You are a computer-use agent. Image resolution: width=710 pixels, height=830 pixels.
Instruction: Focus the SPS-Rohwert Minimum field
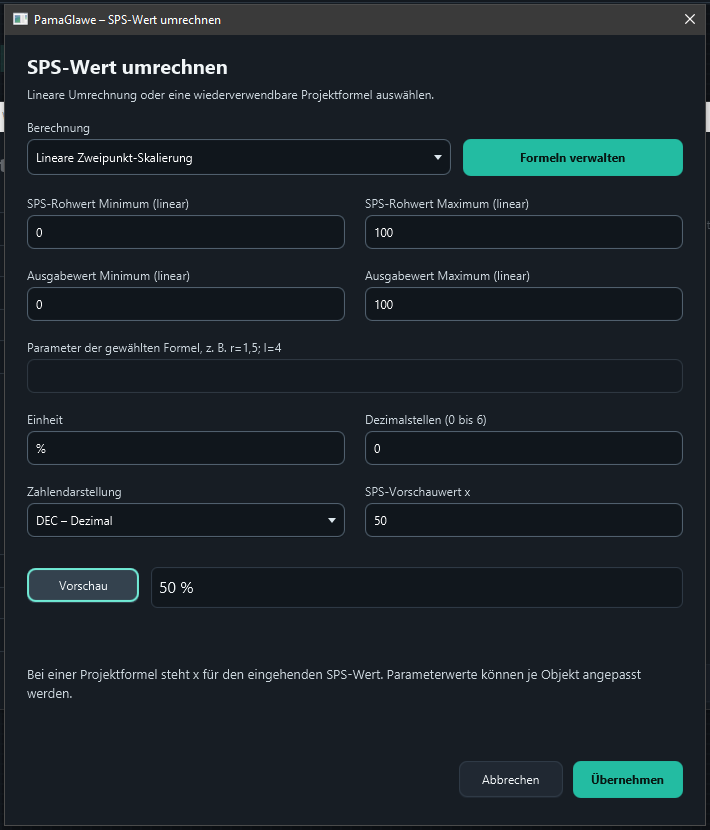pos(186,232)
